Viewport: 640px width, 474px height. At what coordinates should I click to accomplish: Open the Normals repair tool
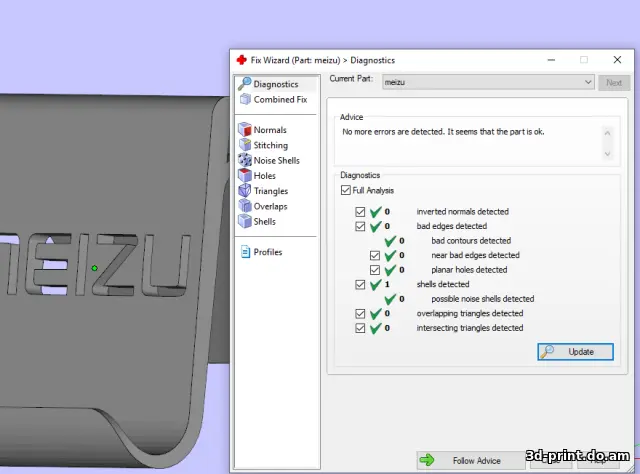coord(245,130)
